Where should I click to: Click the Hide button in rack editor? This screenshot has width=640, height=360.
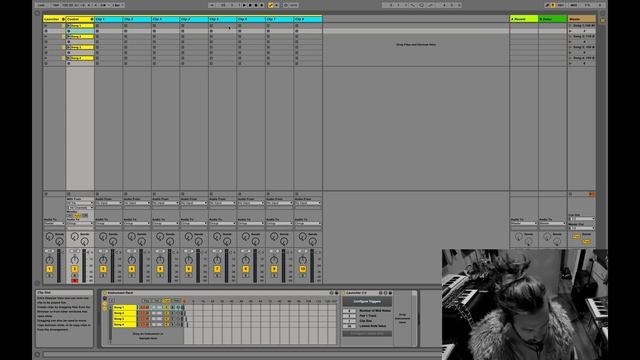click(176, 301)
